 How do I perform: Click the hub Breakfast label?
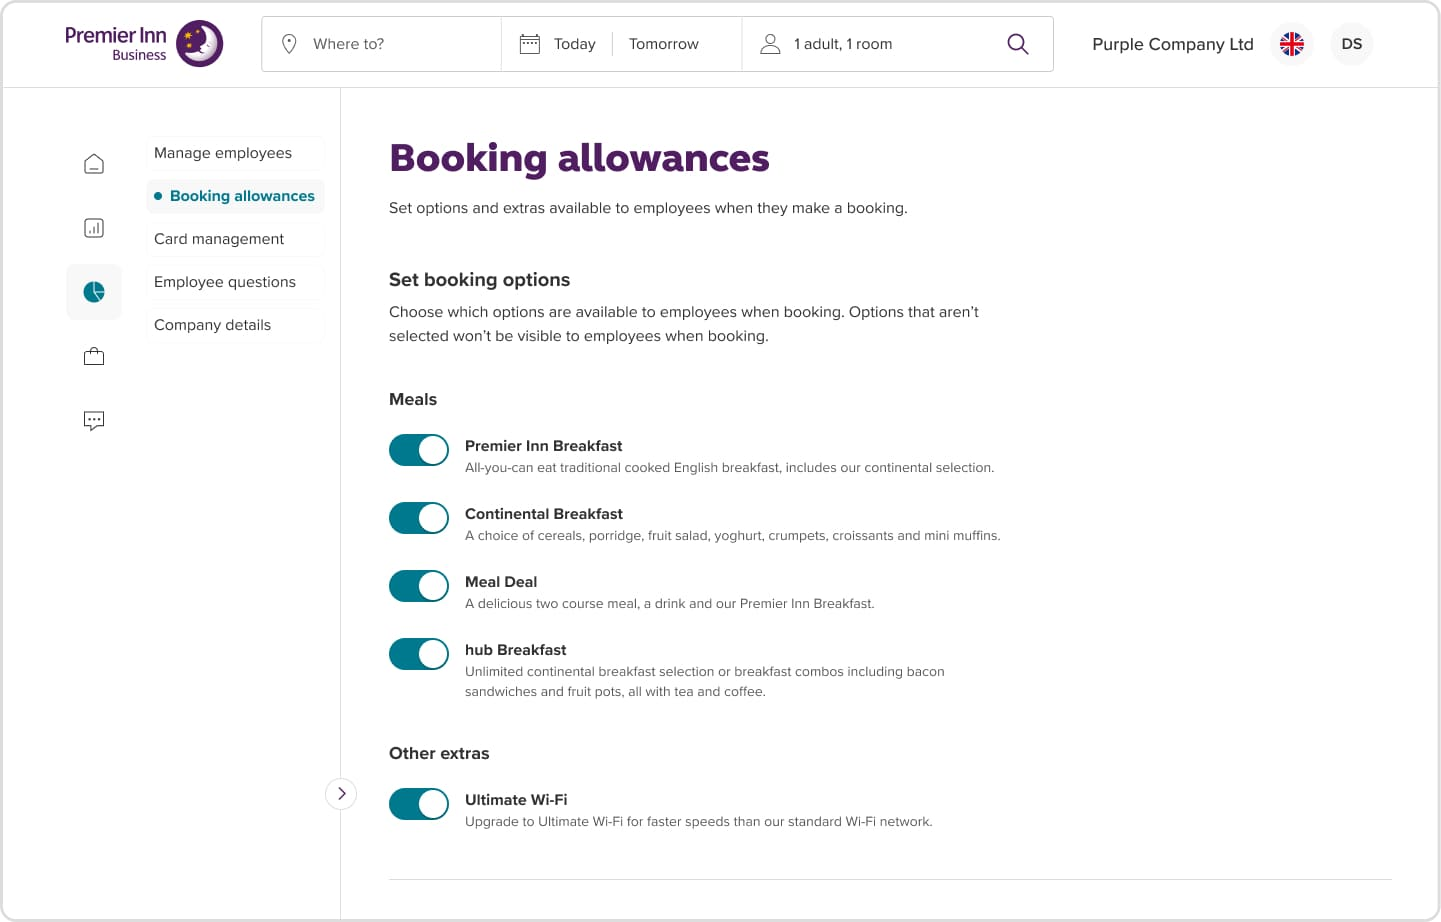click(x=515, y=650)
